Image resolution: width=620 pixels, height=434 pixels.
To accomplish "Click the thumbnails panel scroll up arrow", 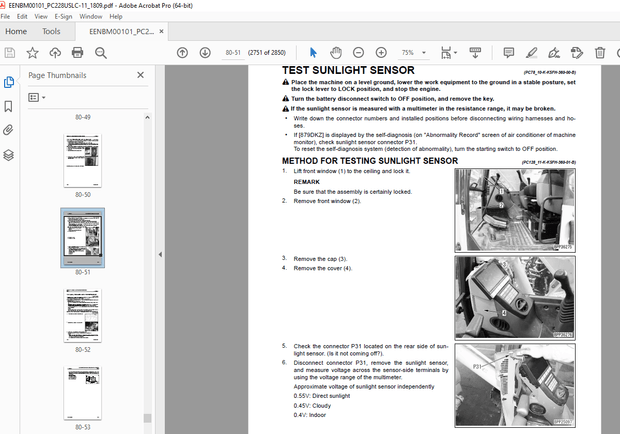I will (147, 117).
